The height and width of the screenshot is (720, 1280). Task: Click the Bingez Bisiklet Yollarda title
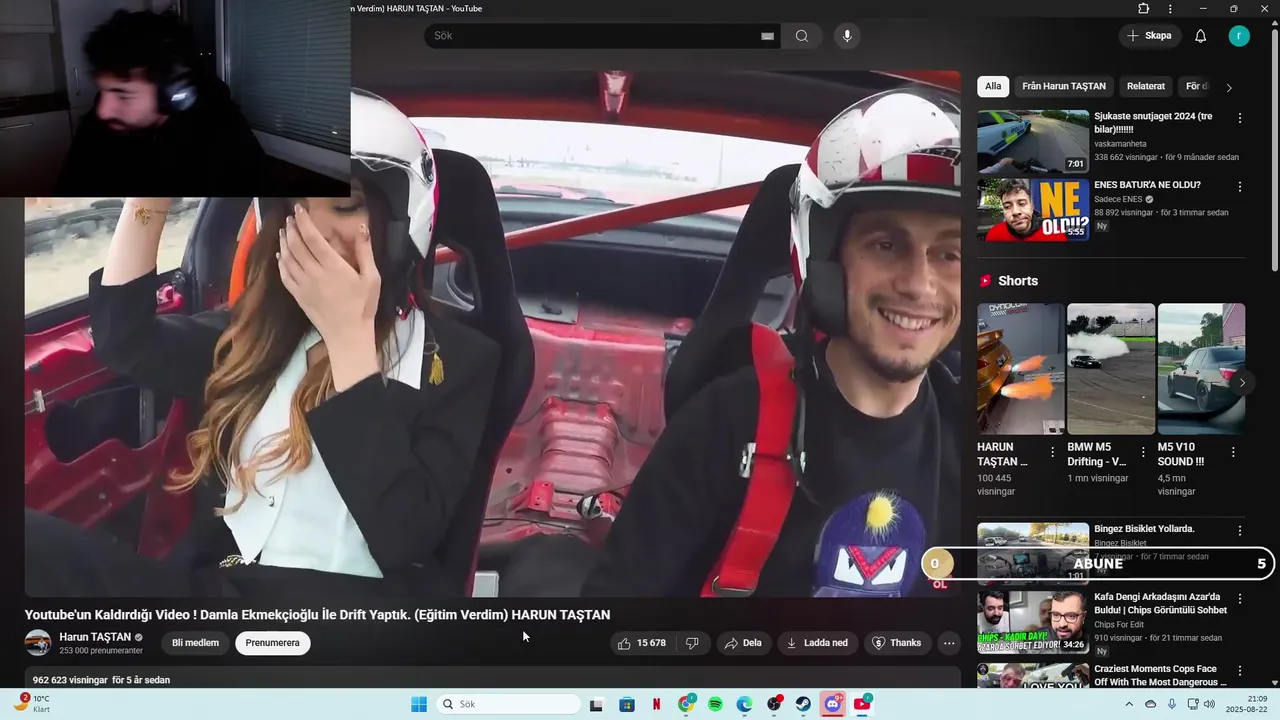1144,529
